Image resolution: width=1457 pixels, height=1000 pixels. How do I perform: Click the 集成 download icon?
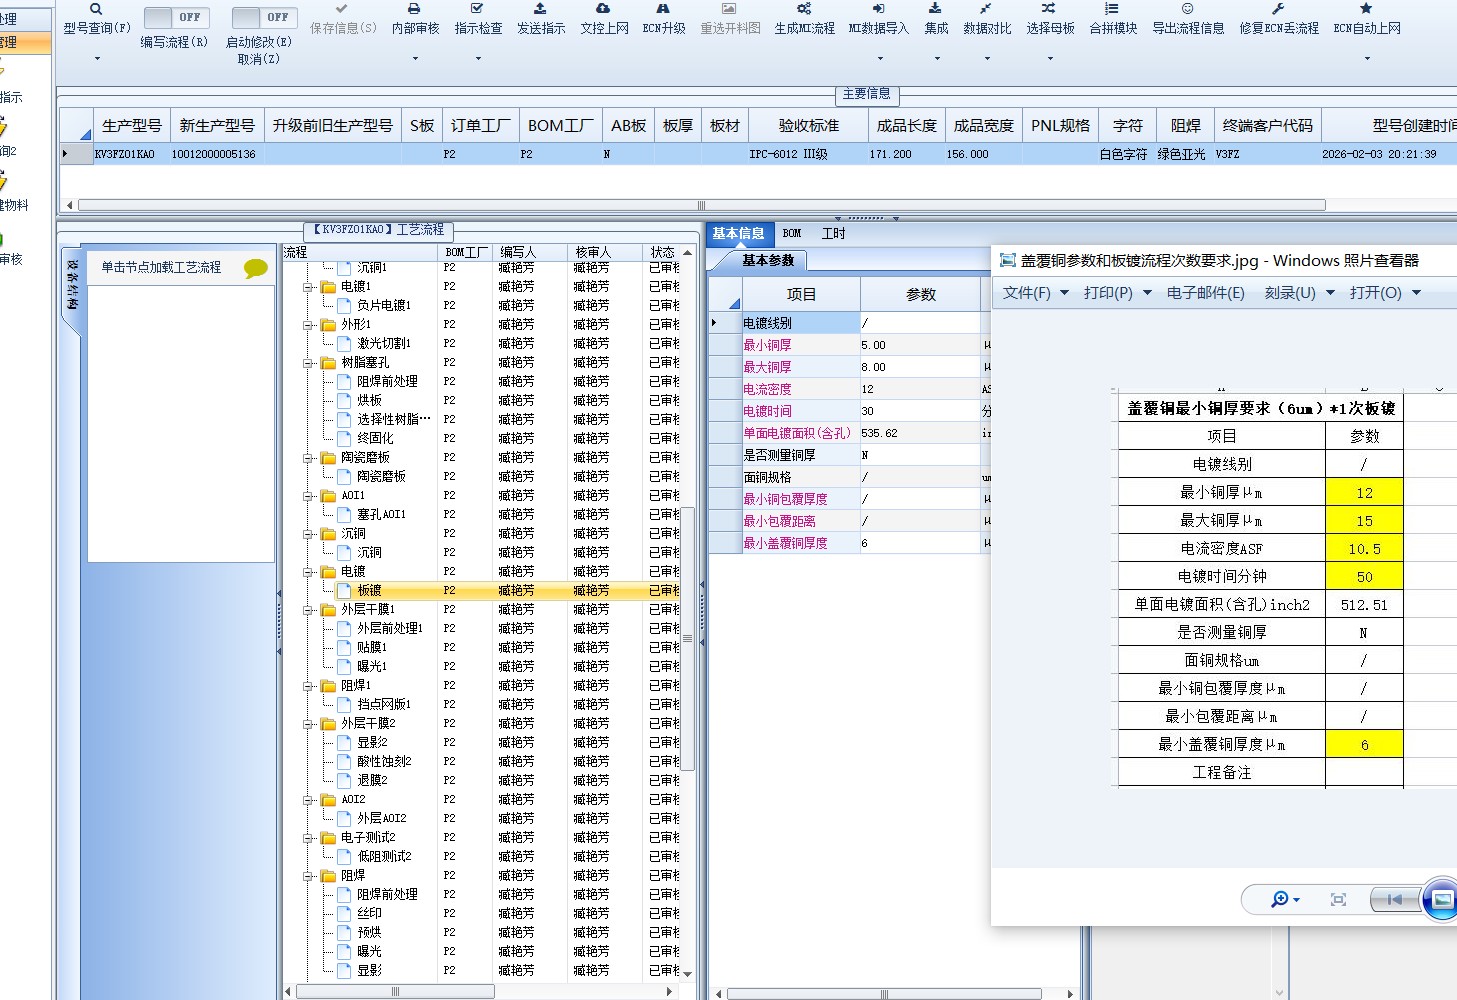936,8
